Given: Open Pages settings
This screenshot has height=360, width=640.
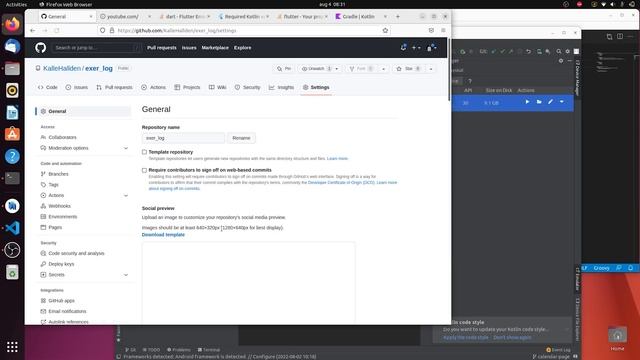Looking at the screenshot, I should coord(55,227).
